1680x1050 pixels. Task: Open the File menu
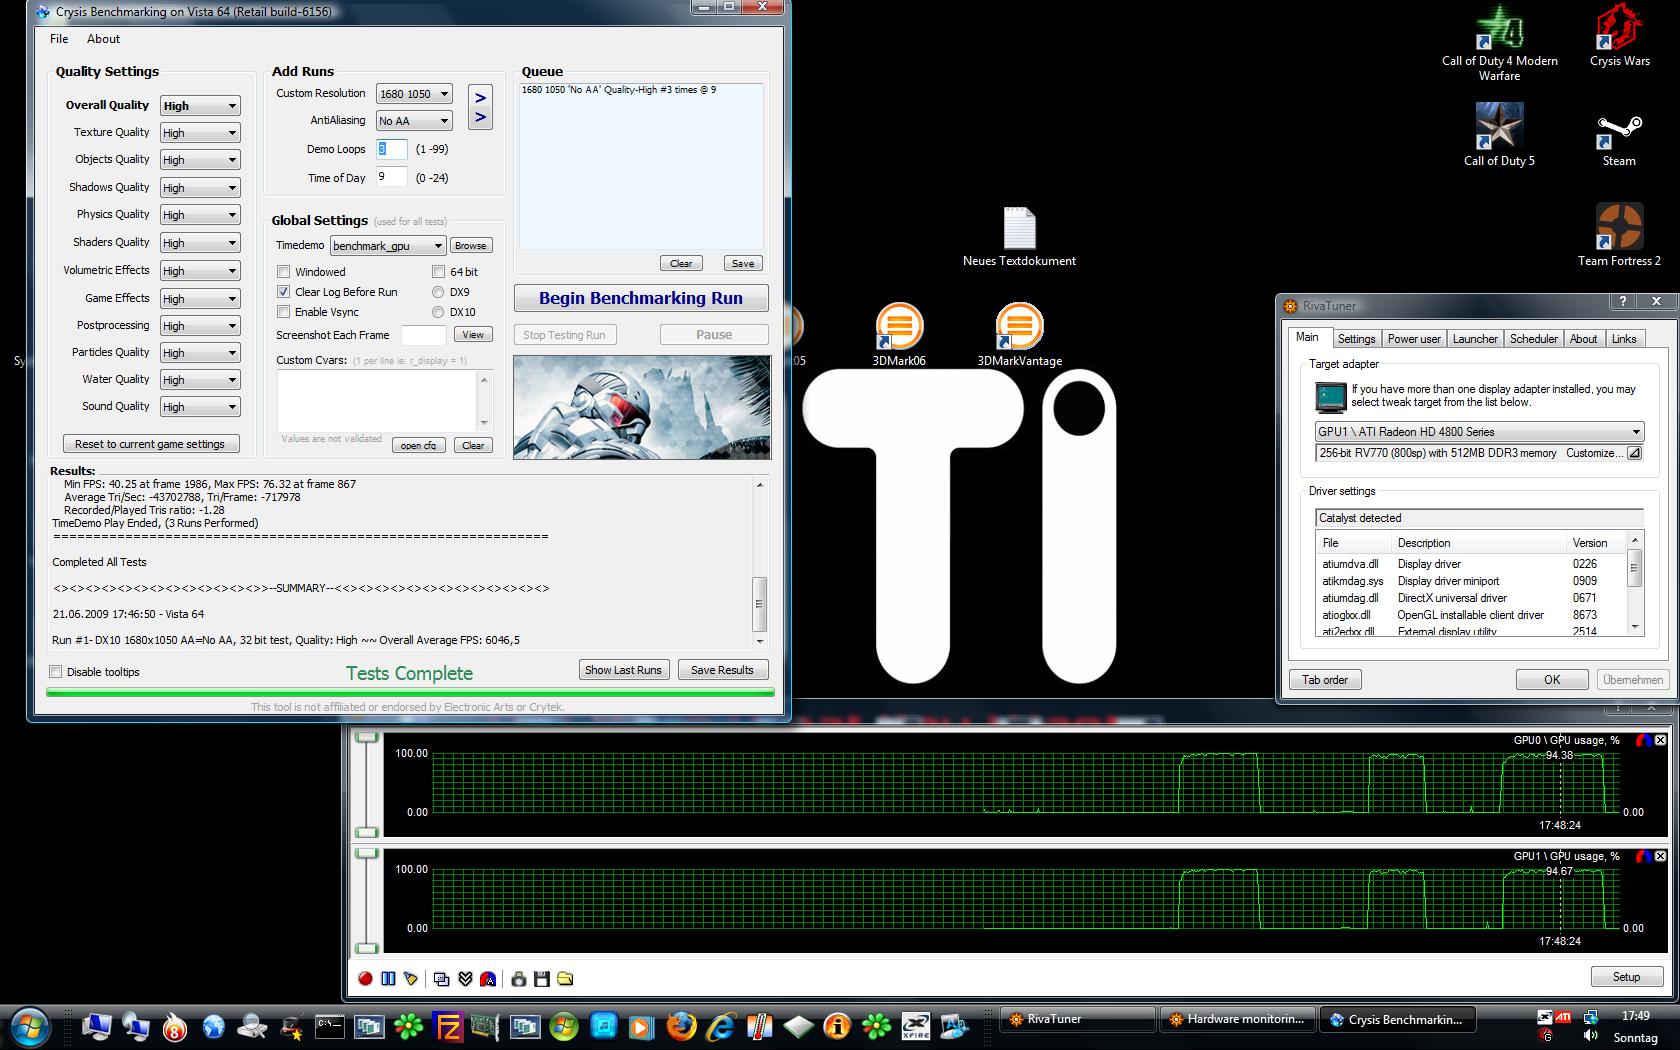coord(59,39)
